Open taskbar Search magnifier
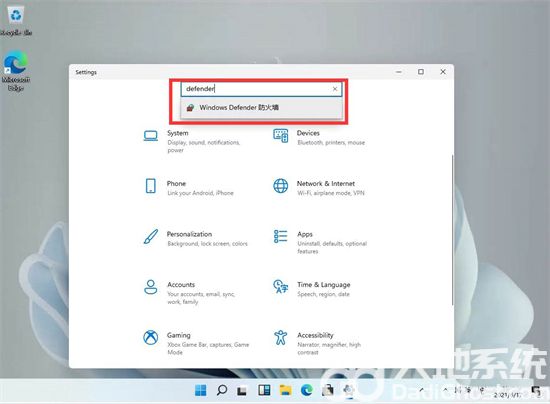This screenshot has height=404, width=550. click(x=222, y=390)
